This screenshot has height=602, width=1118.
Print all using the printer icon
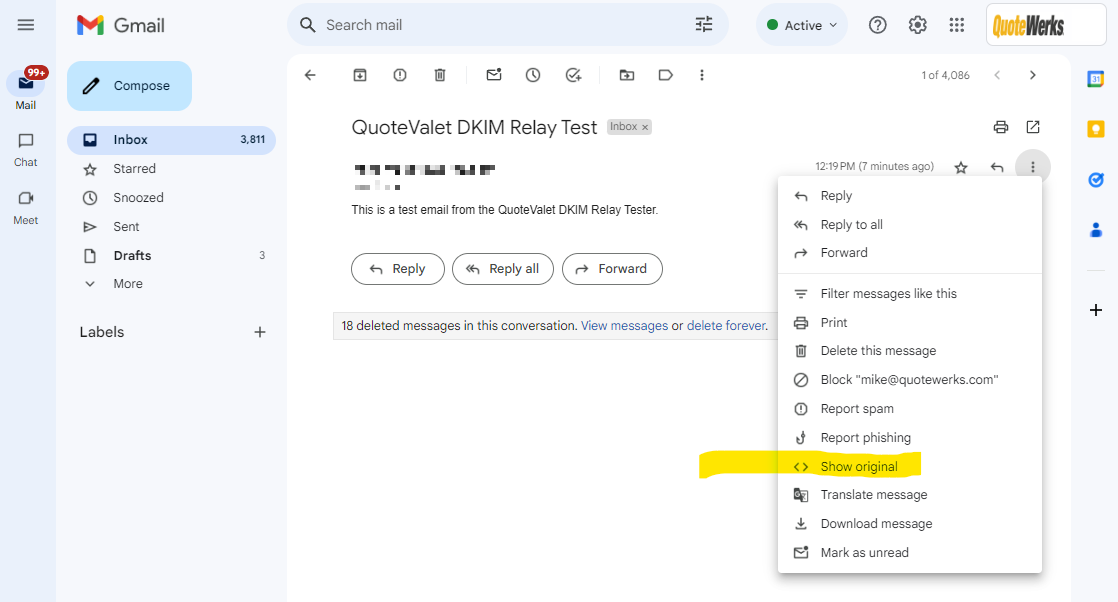tap(1000, 127)
